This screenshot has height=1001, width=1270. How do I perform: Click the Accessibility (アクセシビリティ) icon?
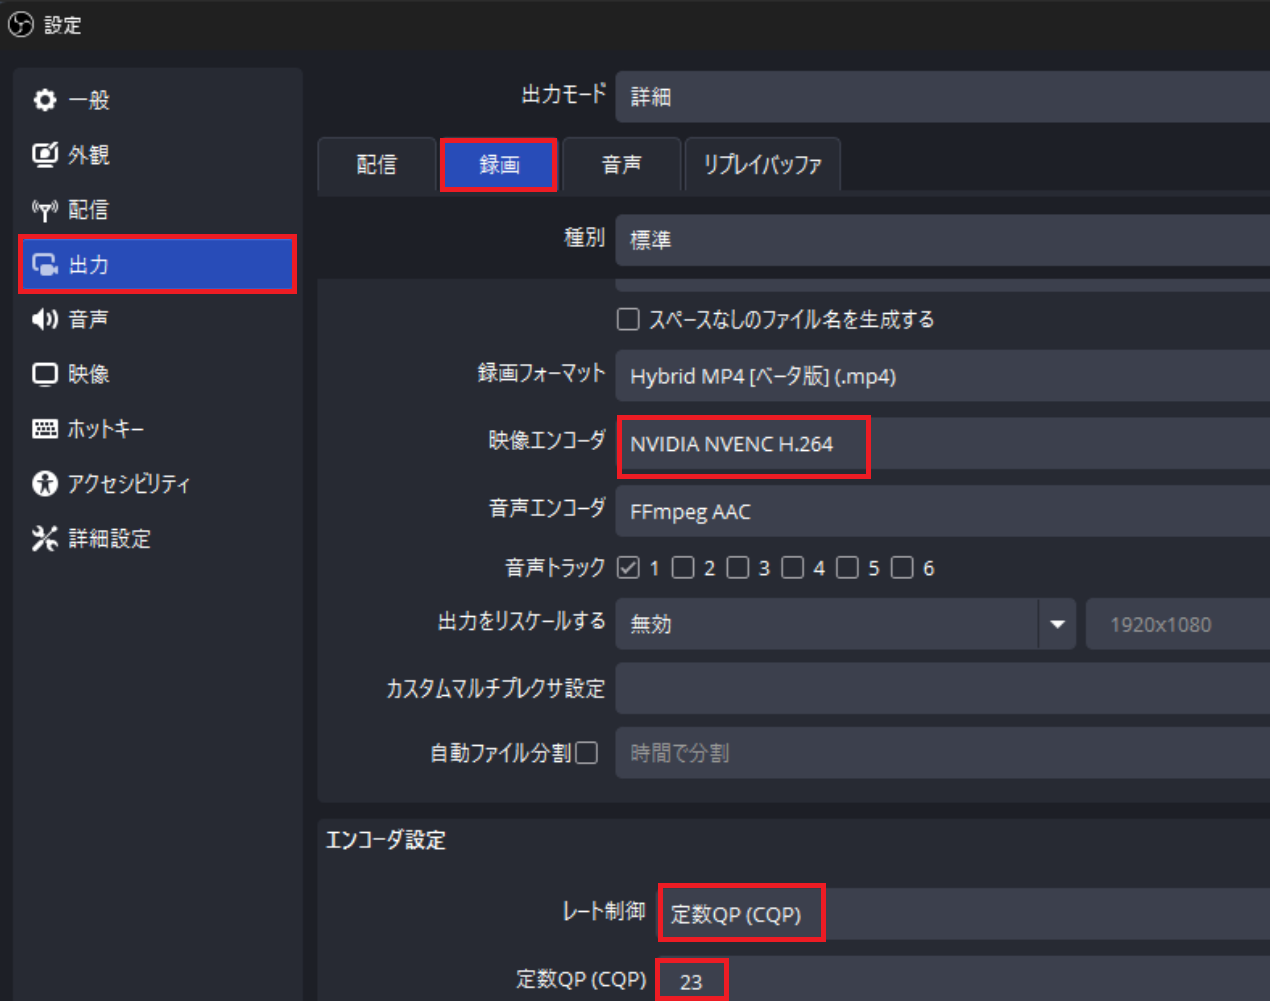pos(45,484)
